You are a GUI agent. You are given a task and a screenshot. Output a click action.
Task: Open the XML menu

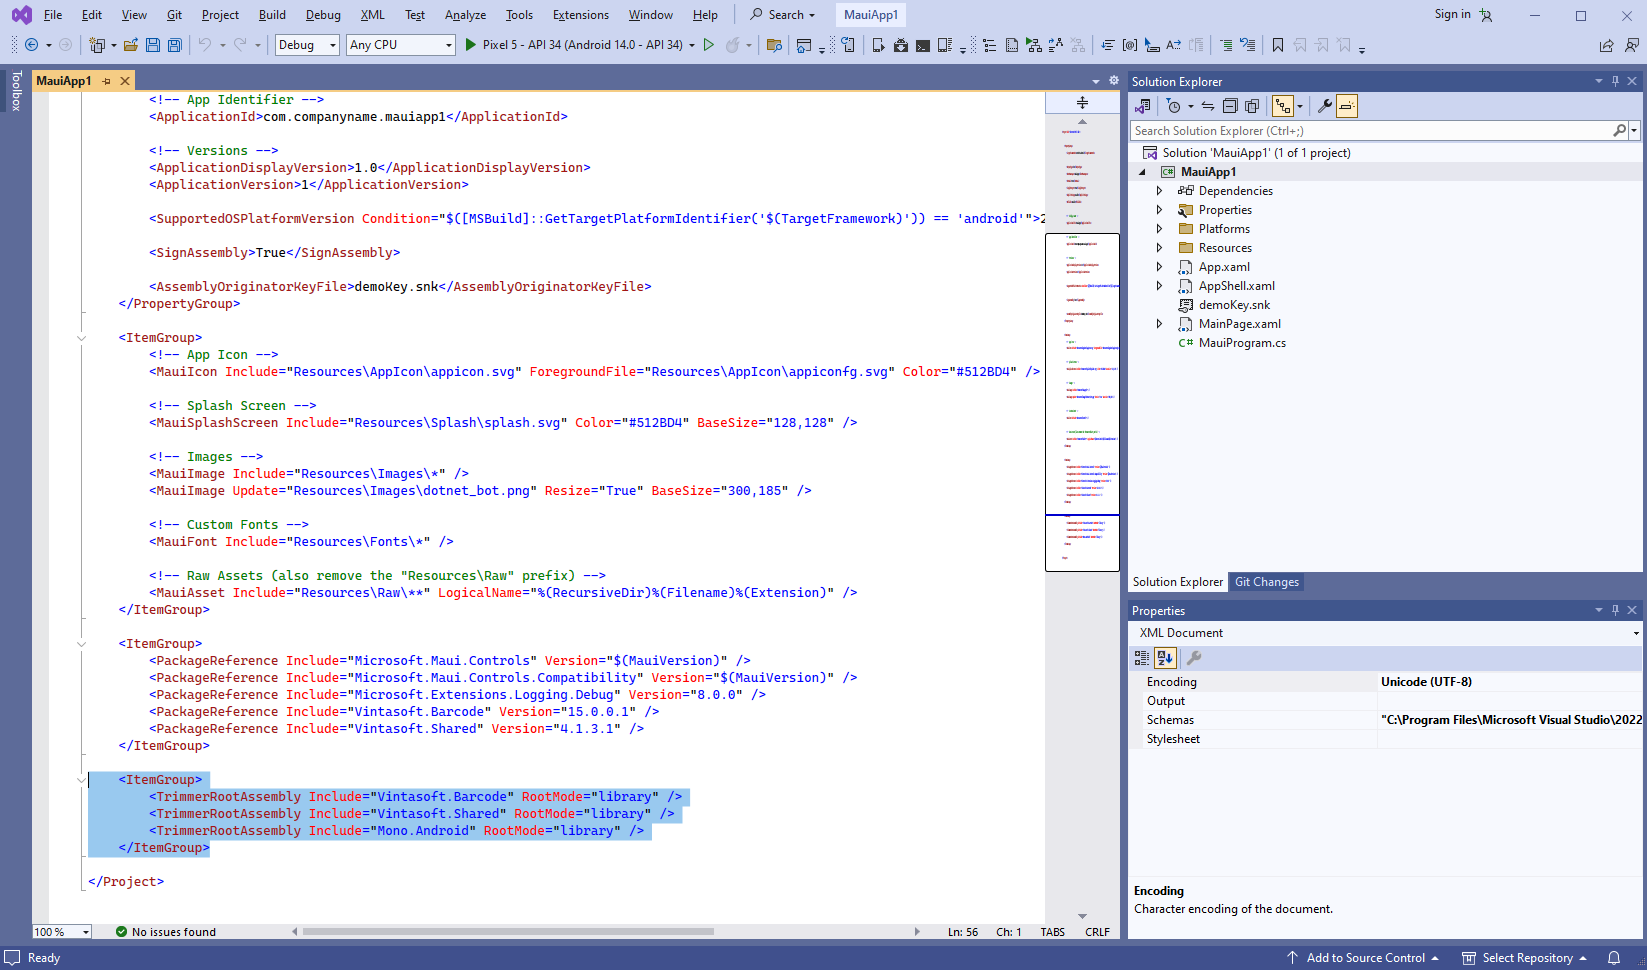pyautogui.click(x=373, y=15)
